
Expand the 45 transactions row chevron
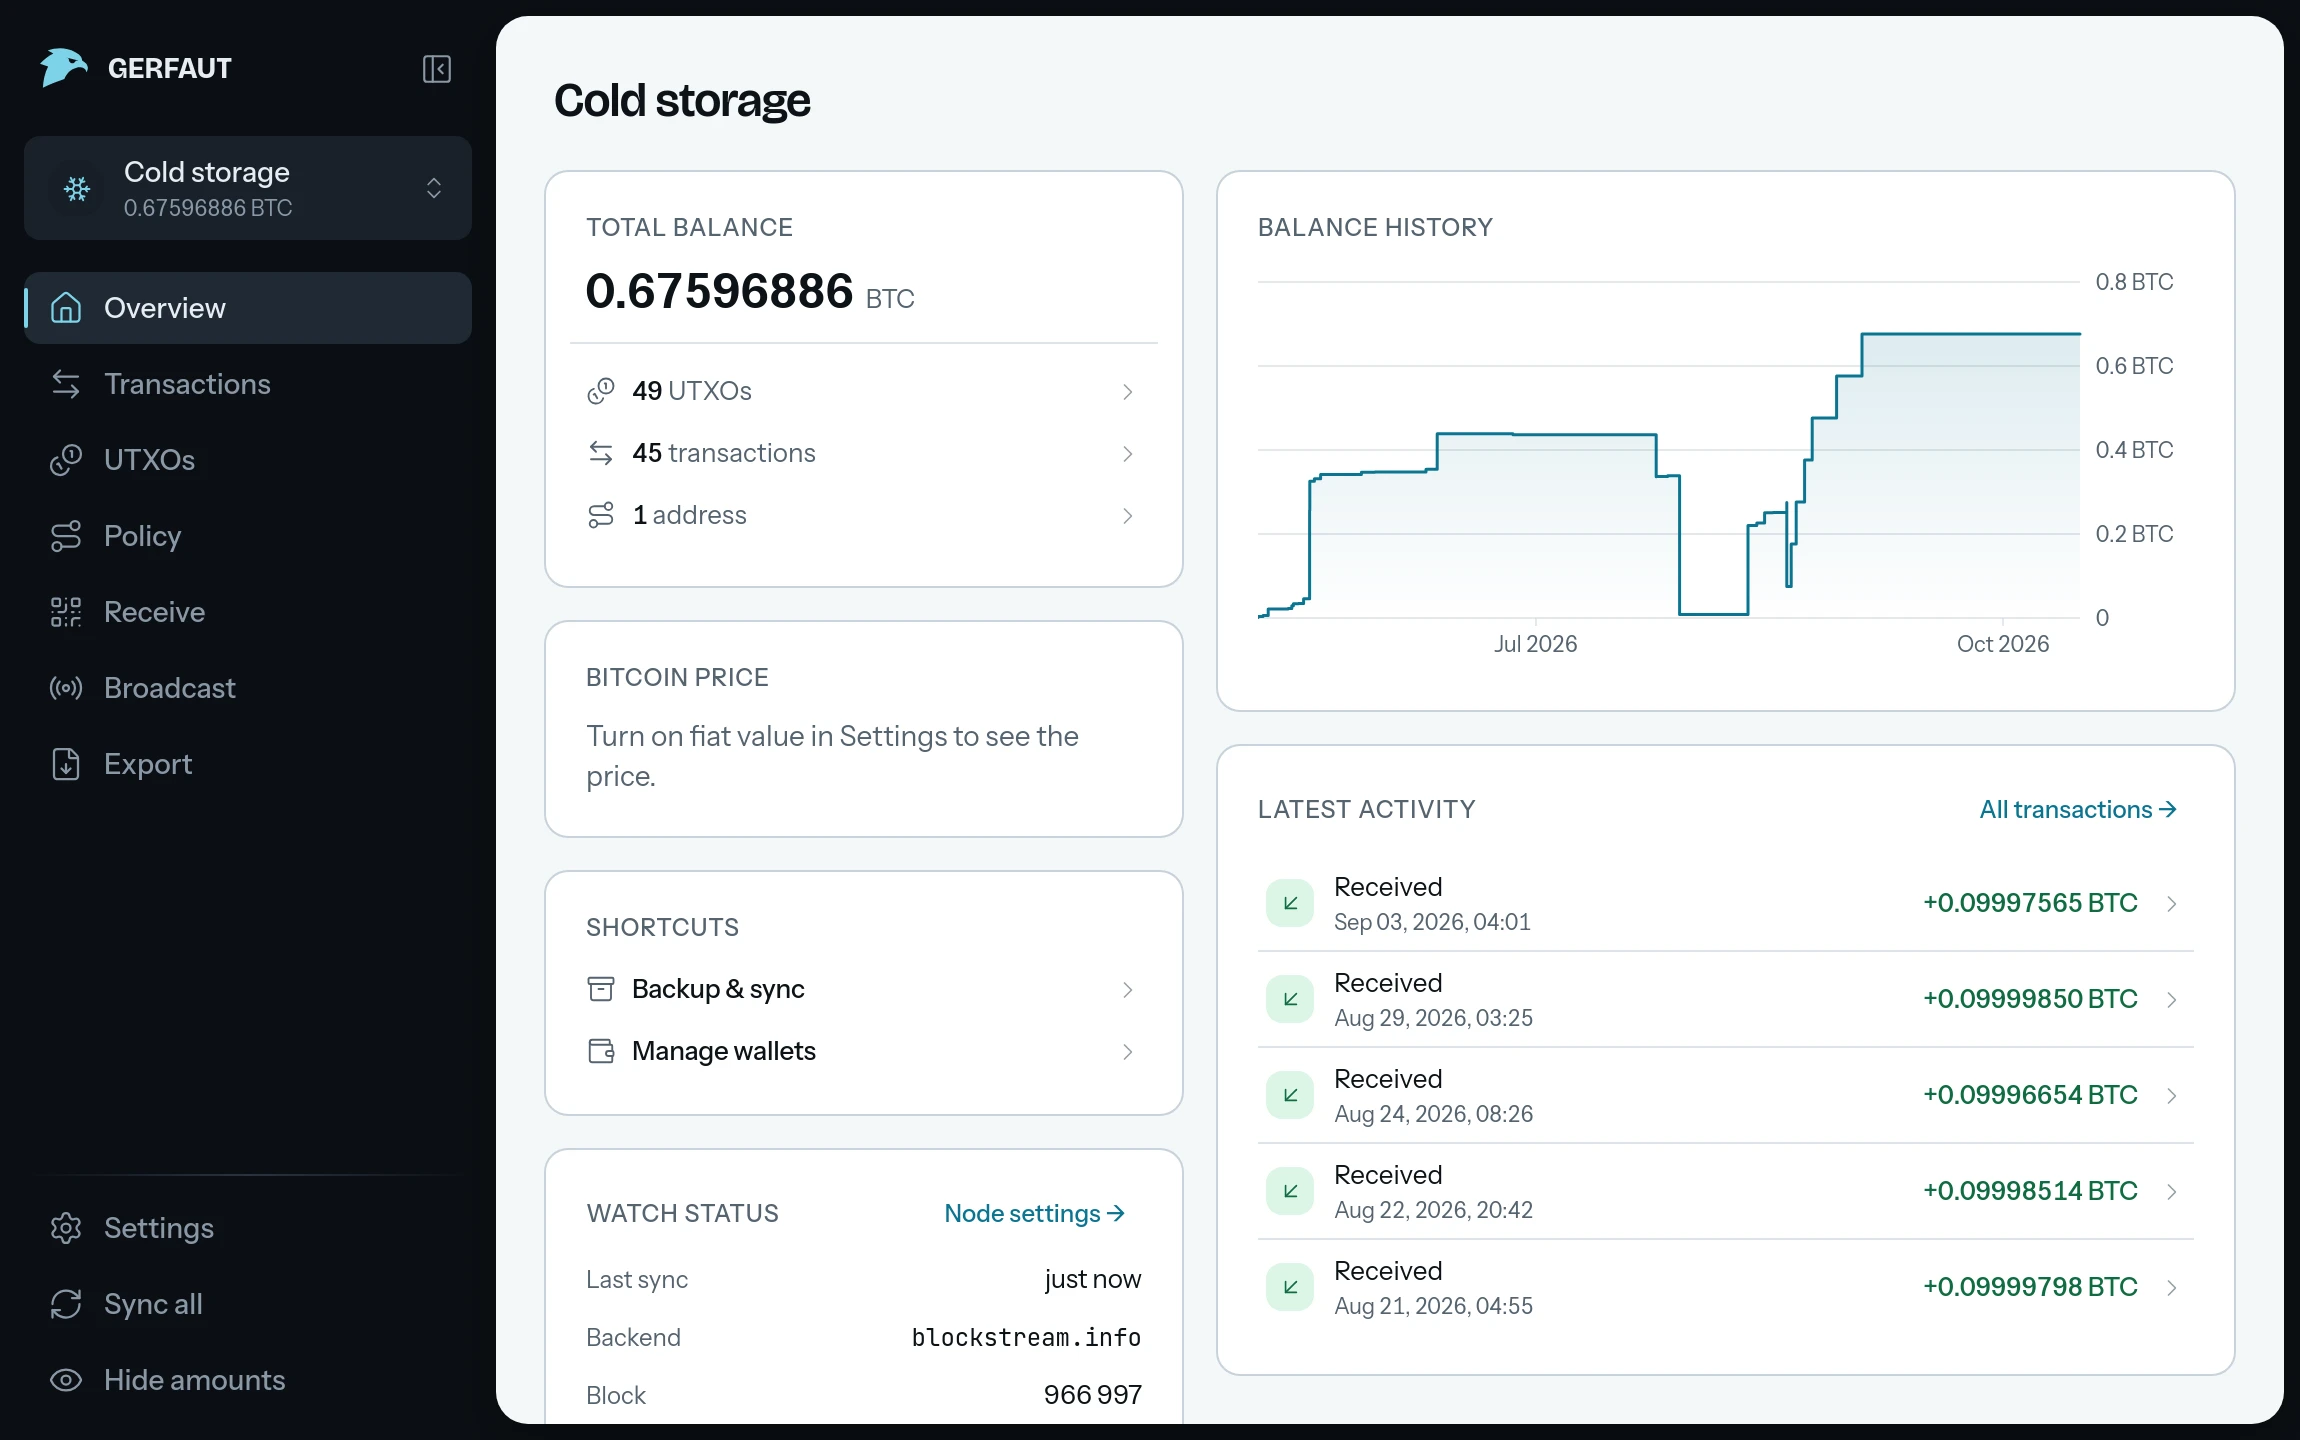[x=1127, y=454]
